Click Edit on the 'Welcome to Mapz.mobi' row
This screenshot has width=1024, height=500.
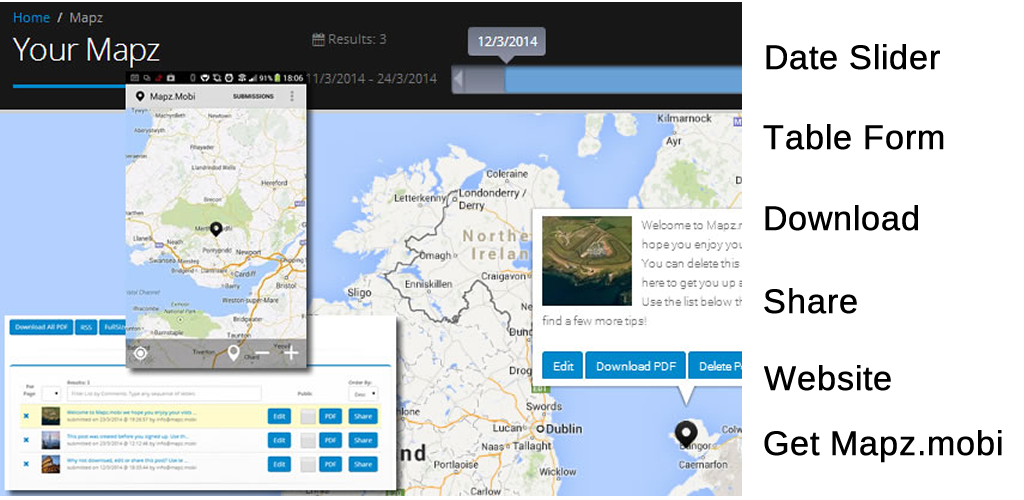[279, 416]
